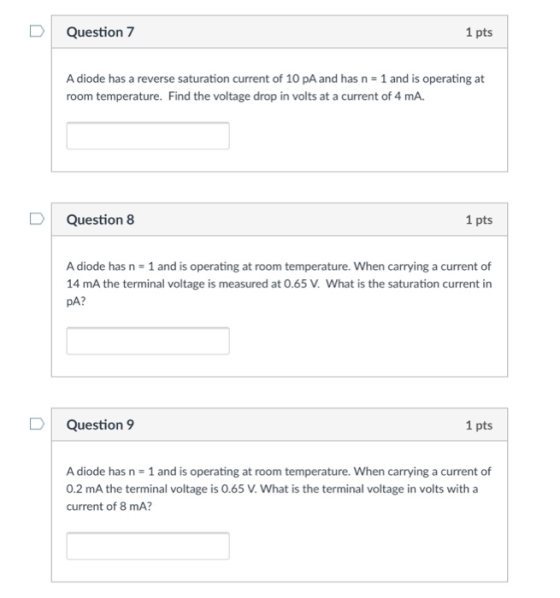Click the "Question 9" heading title
The width and height of the screenshot is (560, 598).
100,425
